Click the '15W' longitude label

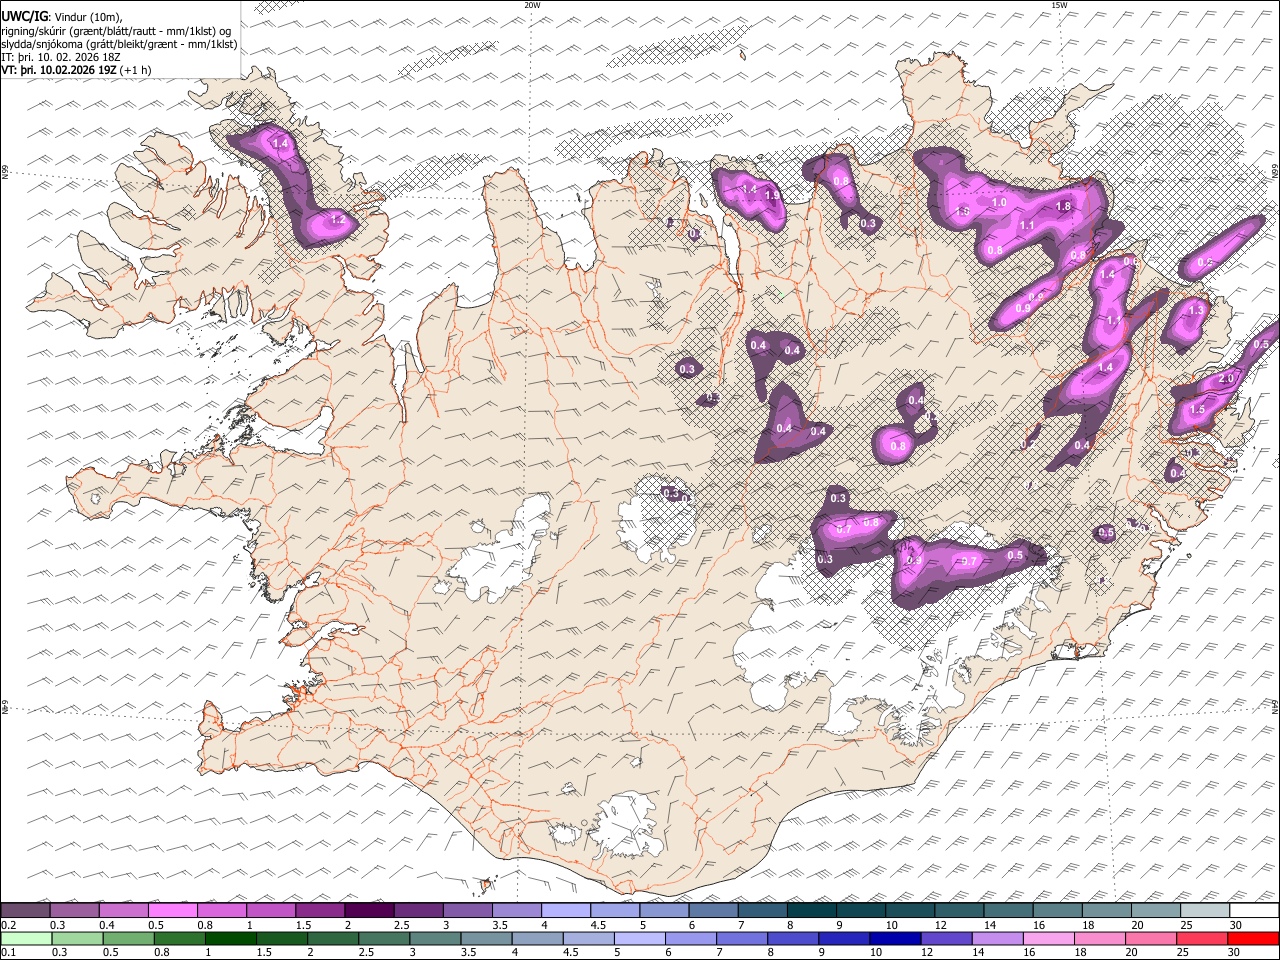tap(1059, 5)
